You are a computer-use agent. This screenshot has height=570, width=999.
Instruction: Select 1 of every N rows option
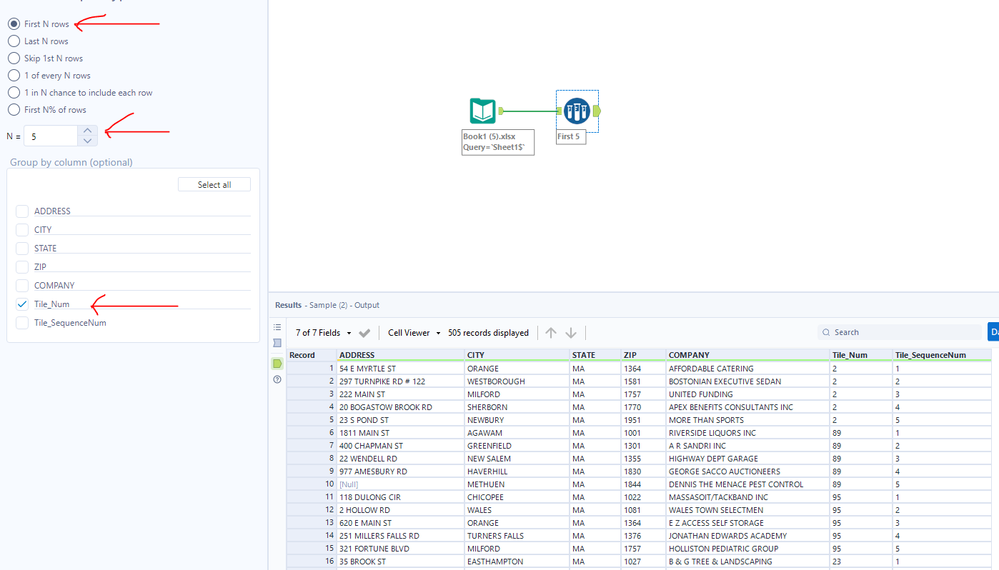(x=13, y=75)
